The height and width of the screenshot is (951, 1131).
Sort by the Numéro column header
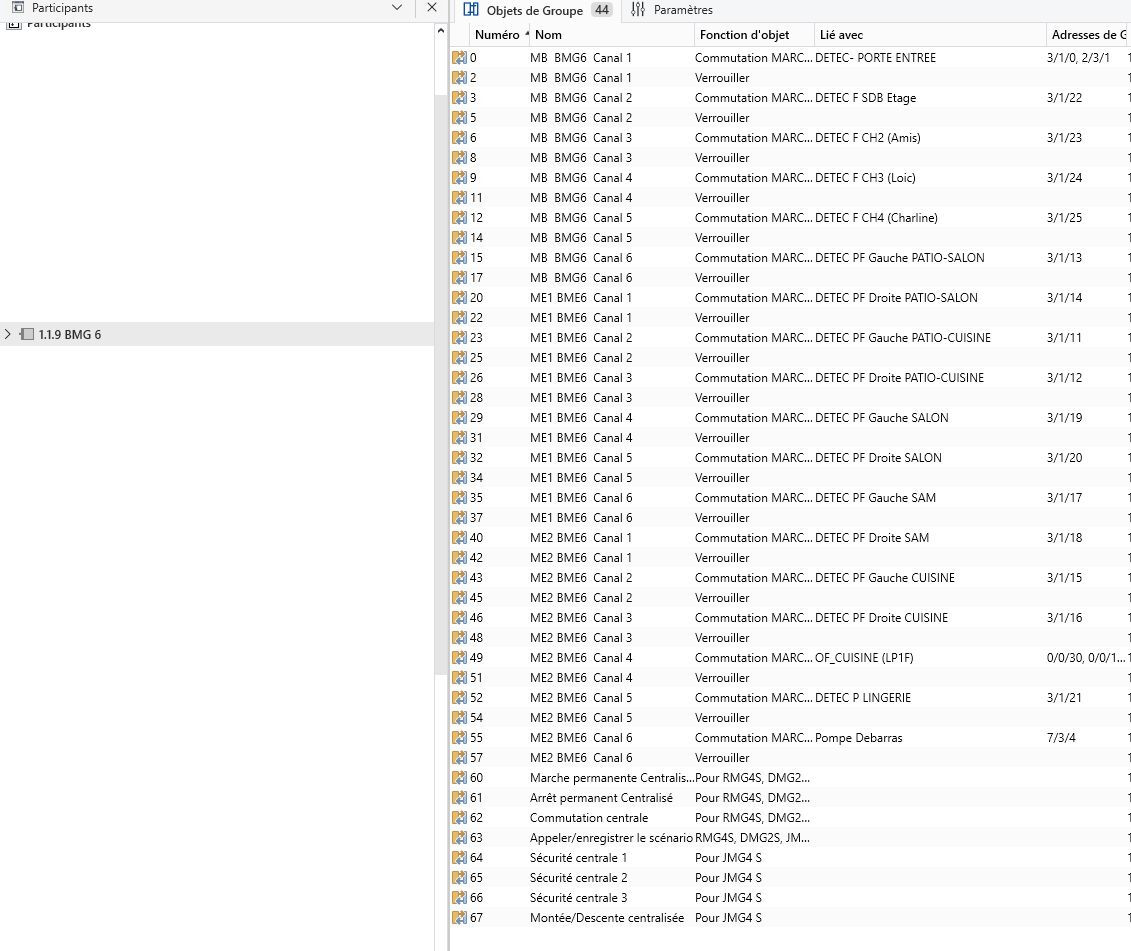(x=497, y=35)
